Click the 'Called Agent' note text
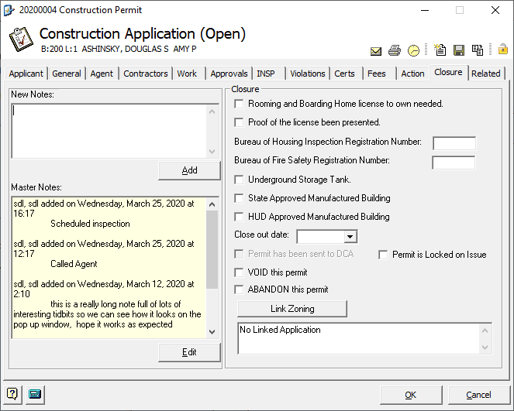Viewport: 514px width, 411px height. (x=74, y=264)
